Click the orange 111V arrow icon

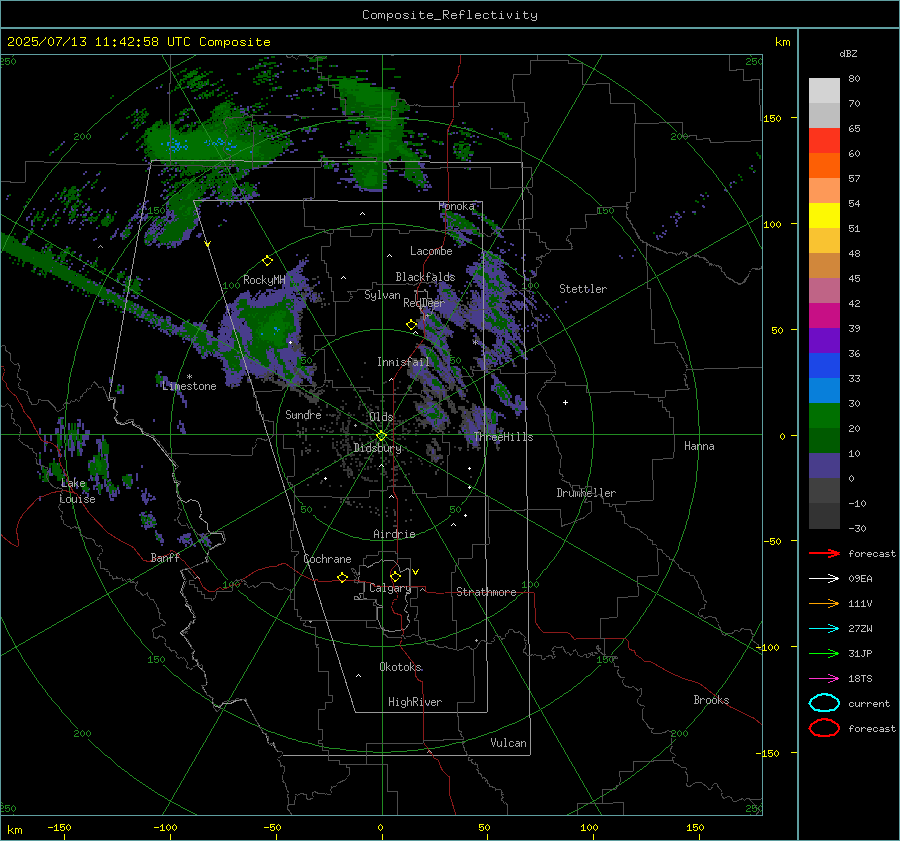point(824,603)
